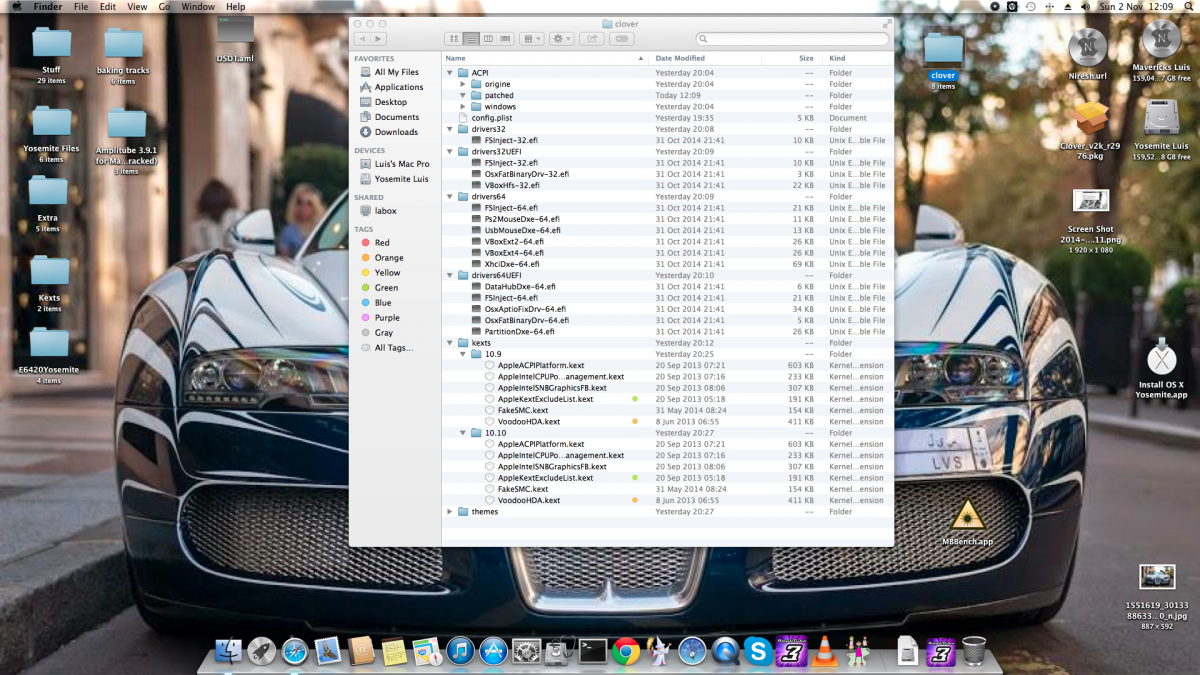The image size is (1200, 675).
Task: Open Google Chrome from the Dock
Action: [x=626, y=651]
